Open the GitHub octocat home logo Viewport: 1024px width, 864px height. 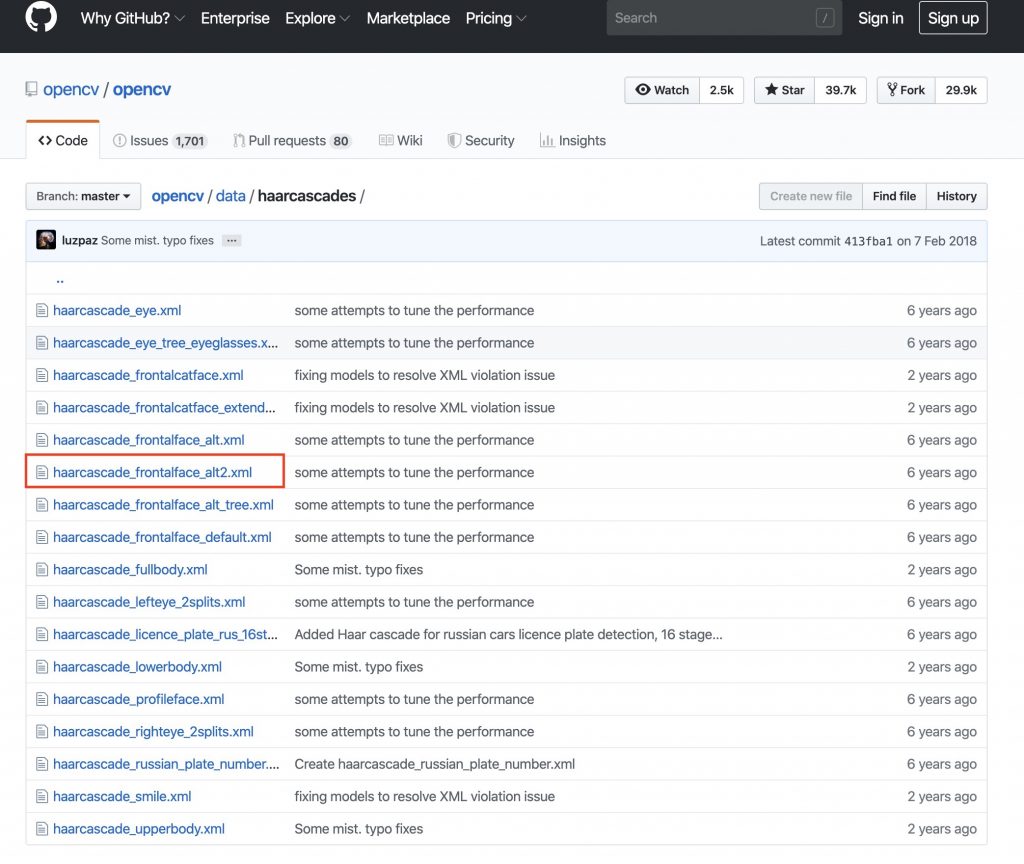pos(41,17)
